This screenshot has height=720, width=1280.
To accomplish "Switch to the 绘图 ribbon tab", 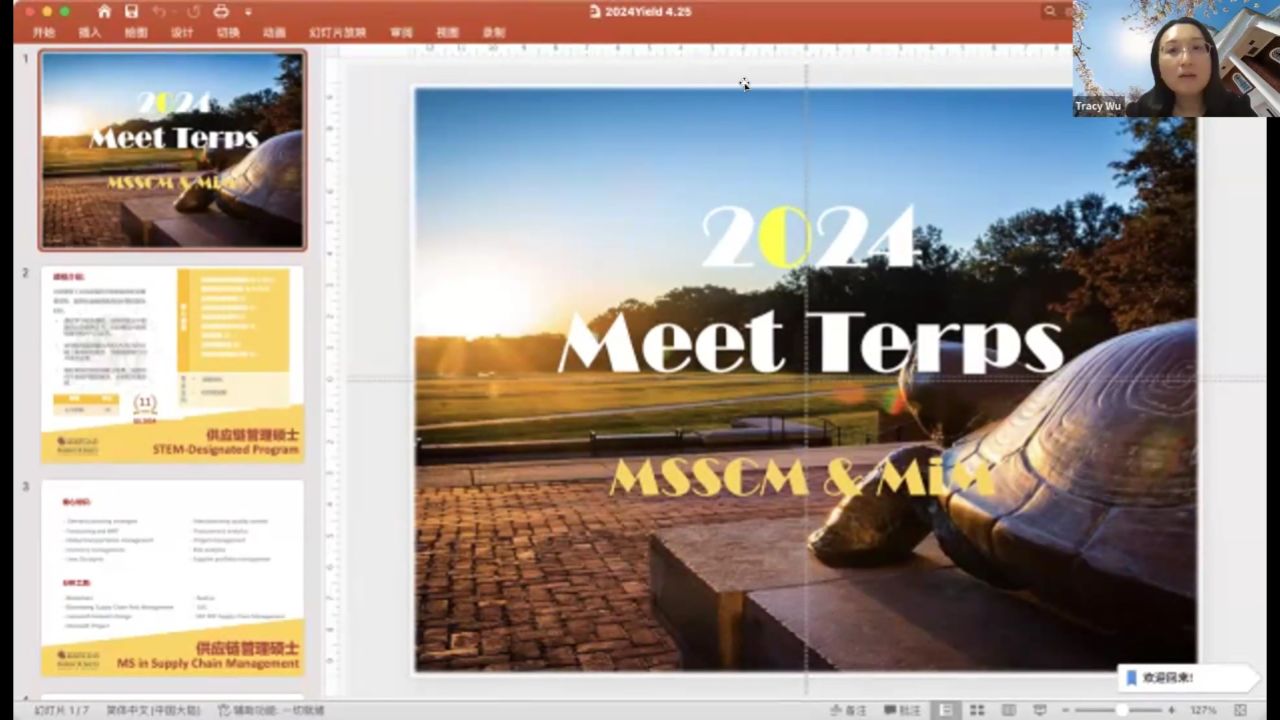I will click(x=136, y=33).
